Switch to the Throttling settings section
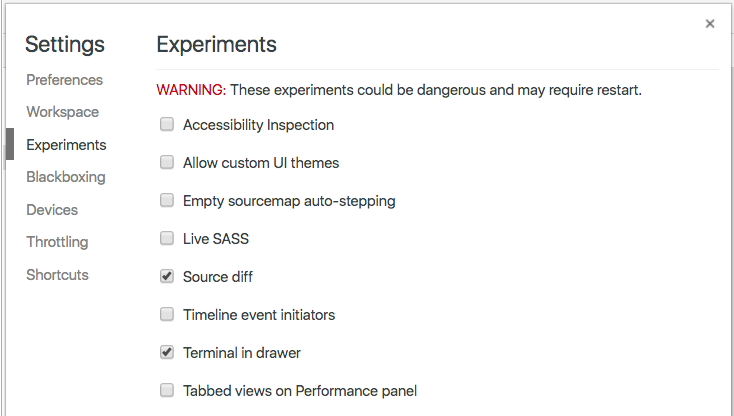The image size is (734, 416). pos(57,242)
